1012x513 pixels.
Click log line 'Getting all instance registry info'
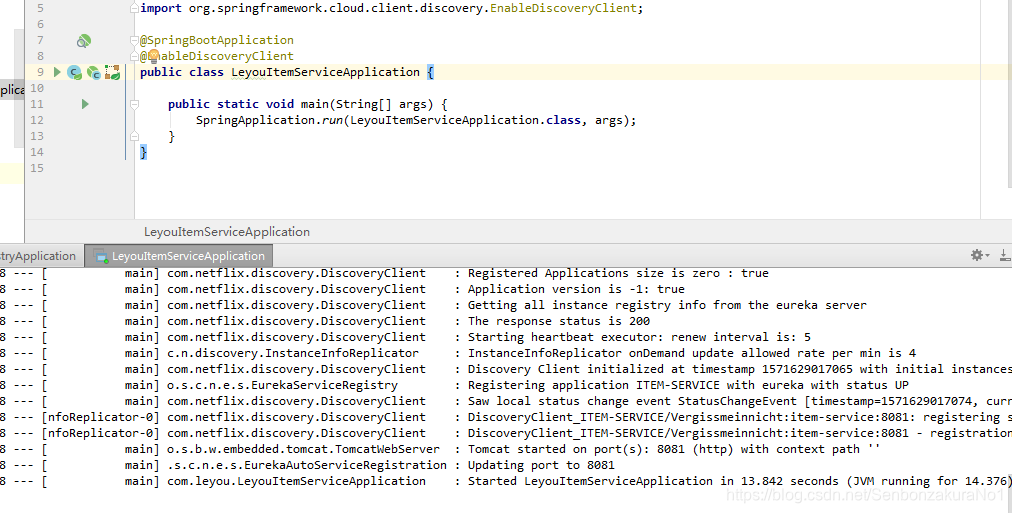pos(667,305)
